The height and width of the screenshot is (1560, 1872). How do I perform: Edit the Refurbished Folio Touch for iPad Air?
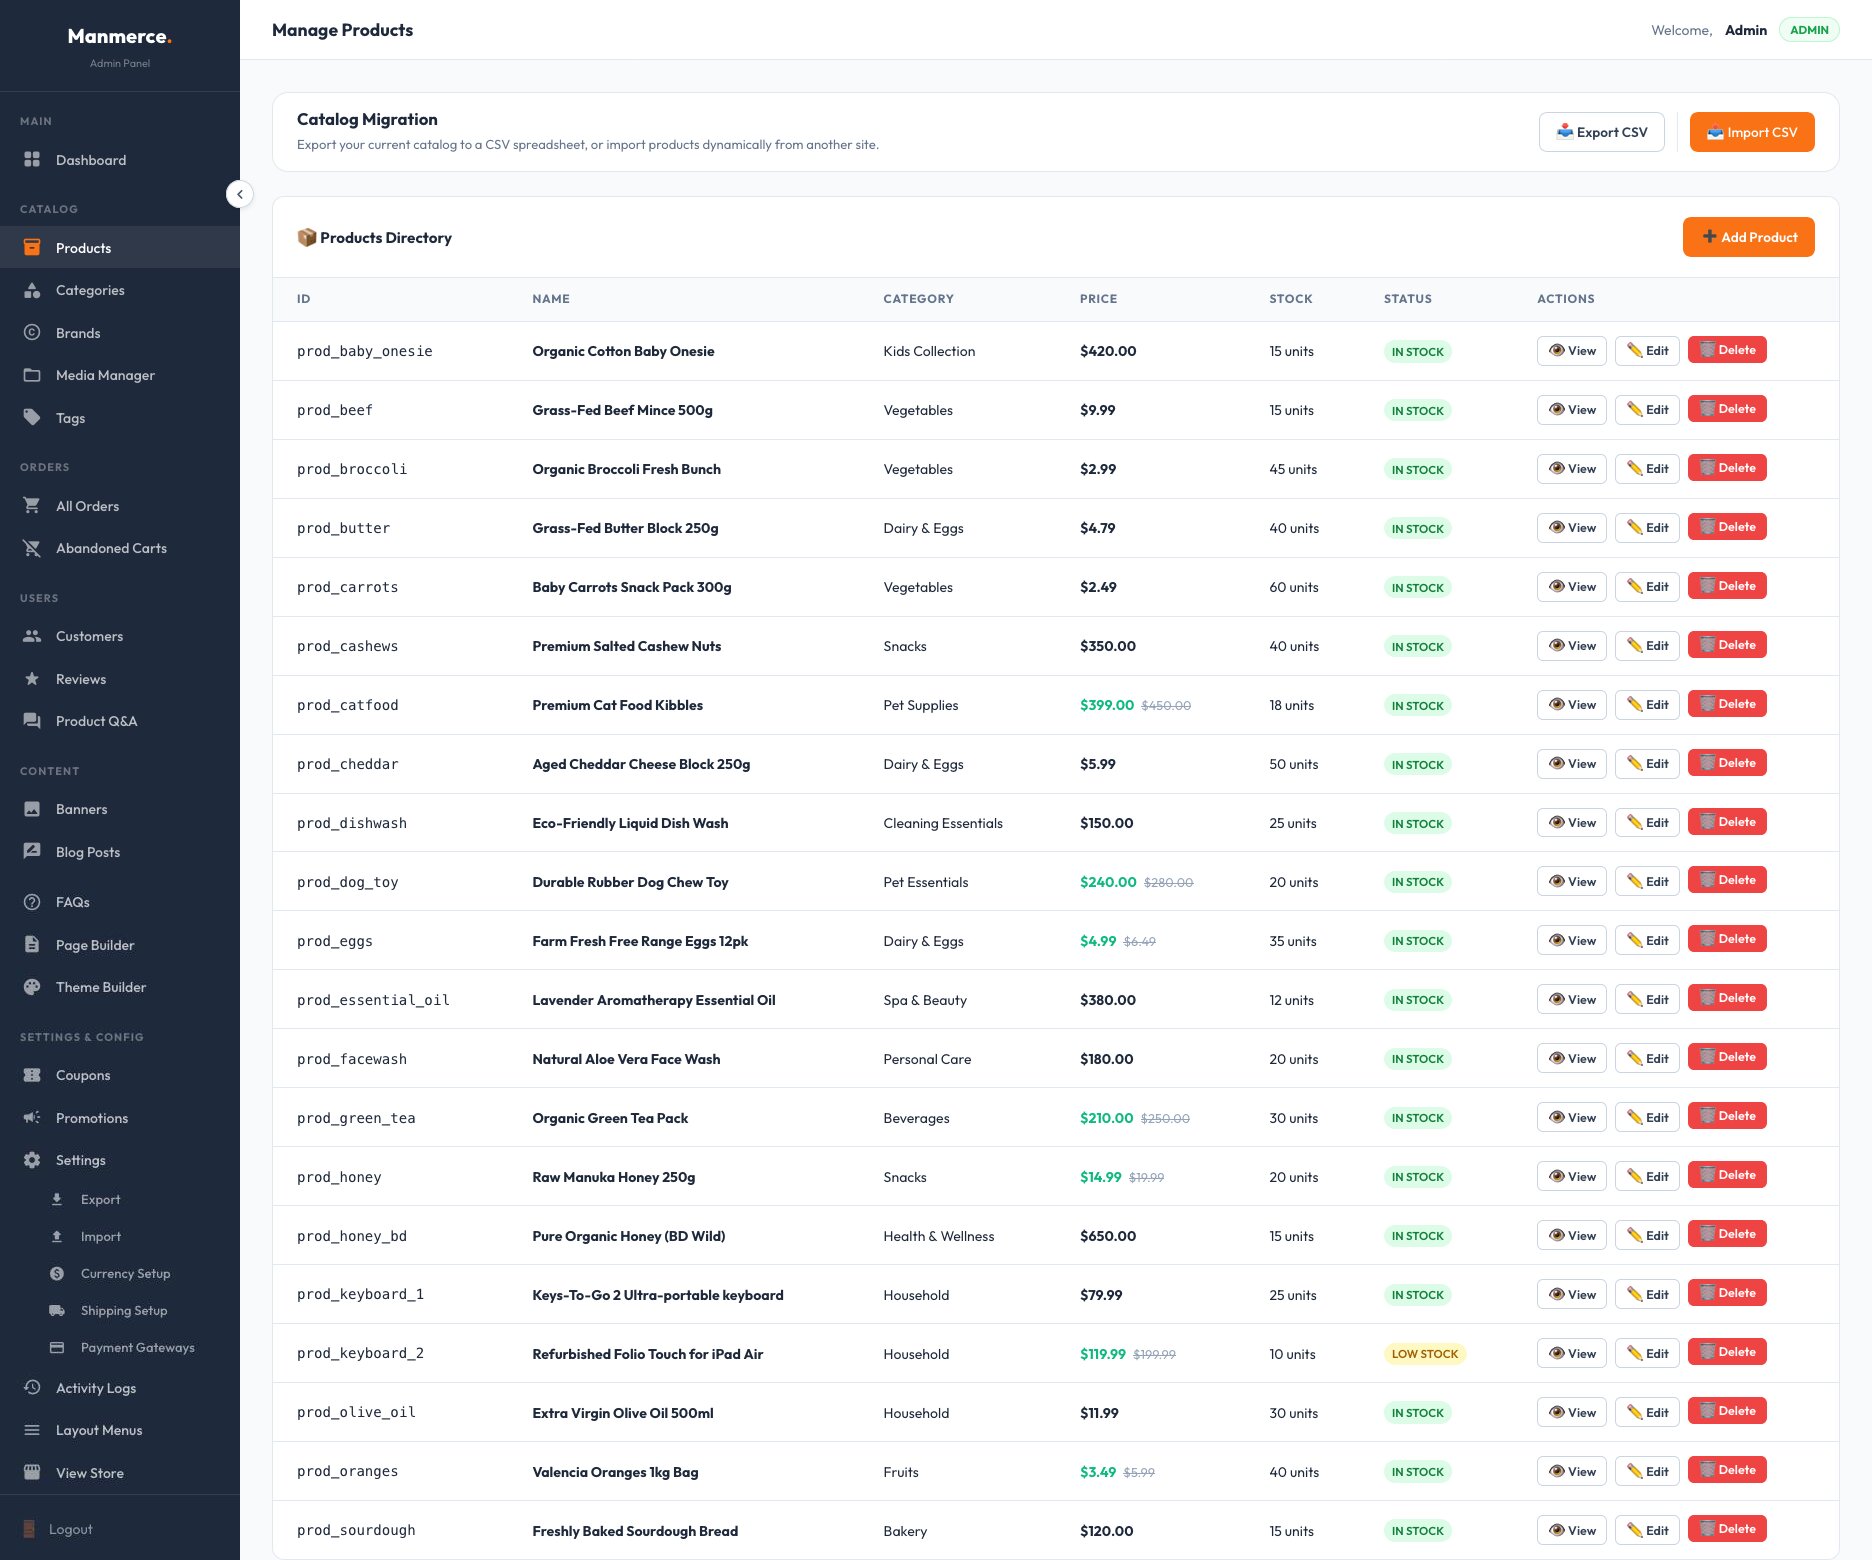tap(1647, 1353)
